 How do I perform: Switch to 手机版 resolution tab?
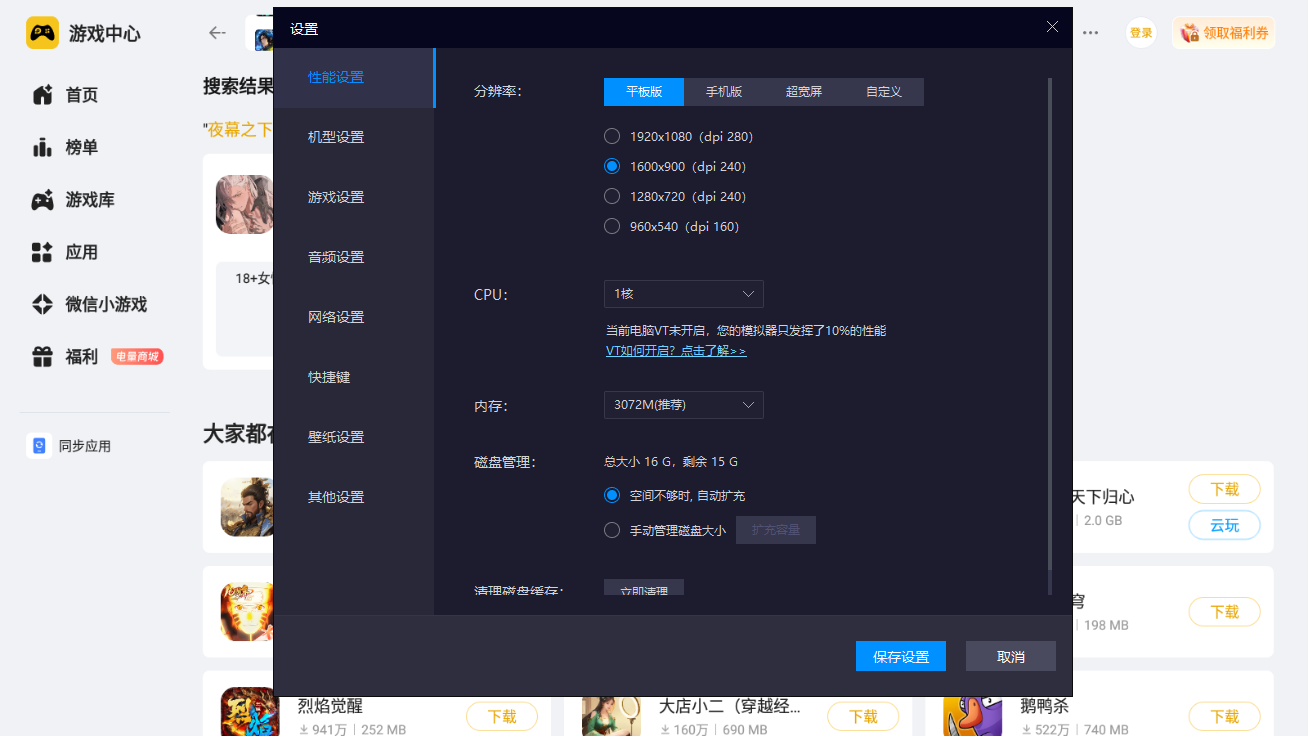click(724, 92)
